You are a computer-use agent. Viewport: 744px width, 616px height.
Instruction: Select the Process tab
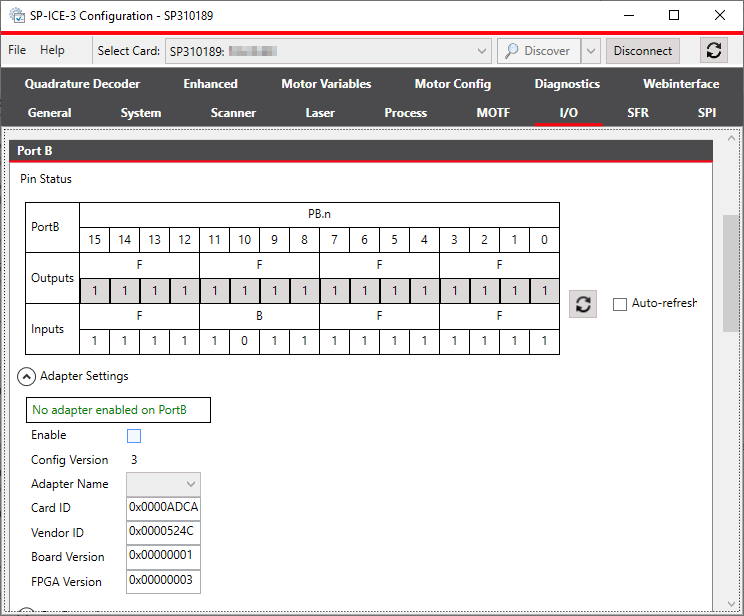coord(405,113)
